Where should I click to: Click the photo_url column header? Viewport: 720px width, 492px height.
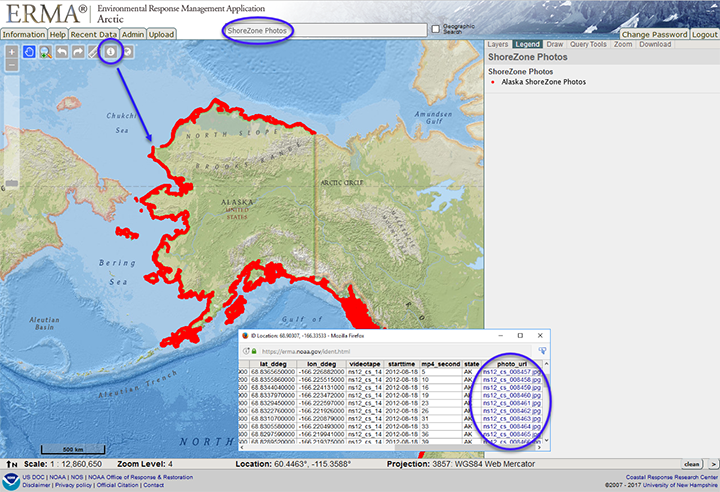point(512,364)
